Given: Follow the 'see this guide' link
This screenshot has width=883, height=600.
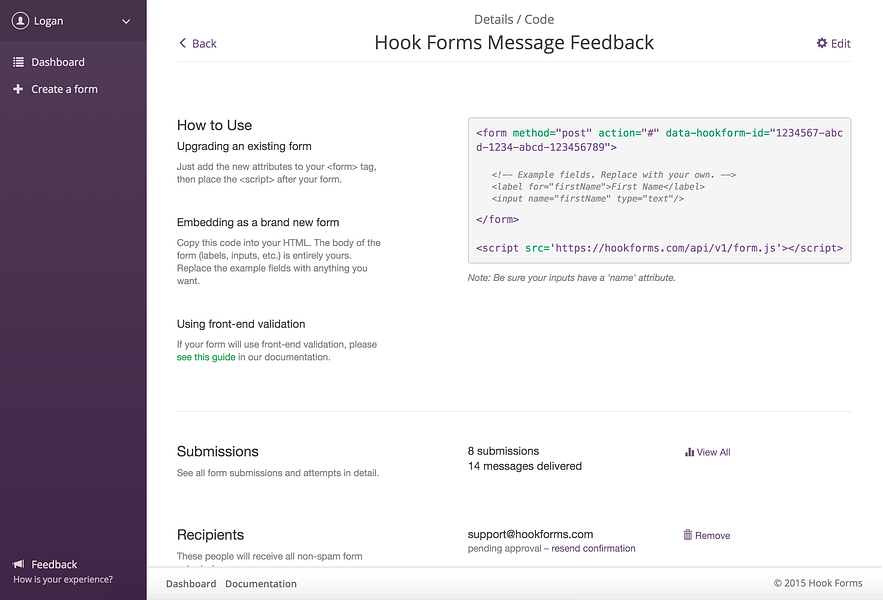Looking at the screenshot, I should tap(206, 357).
